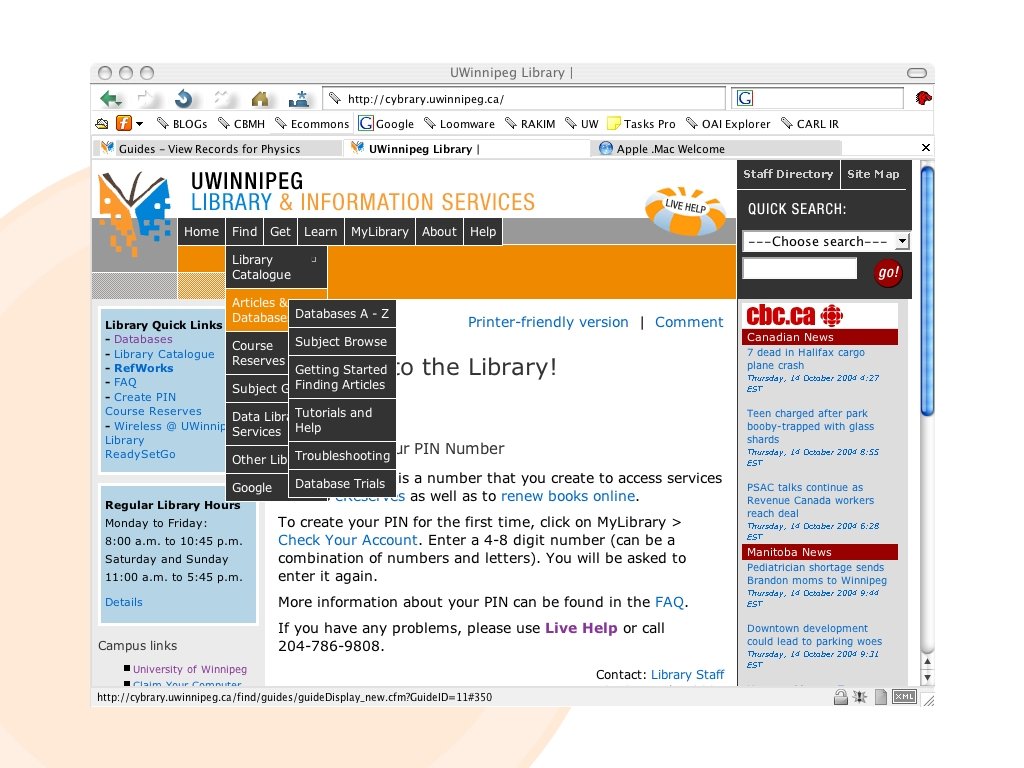The height and width of the screenshot is (768, 1024).
Task: Open the Tasks Pro bookmark
Action: click(x=641, y=123)
